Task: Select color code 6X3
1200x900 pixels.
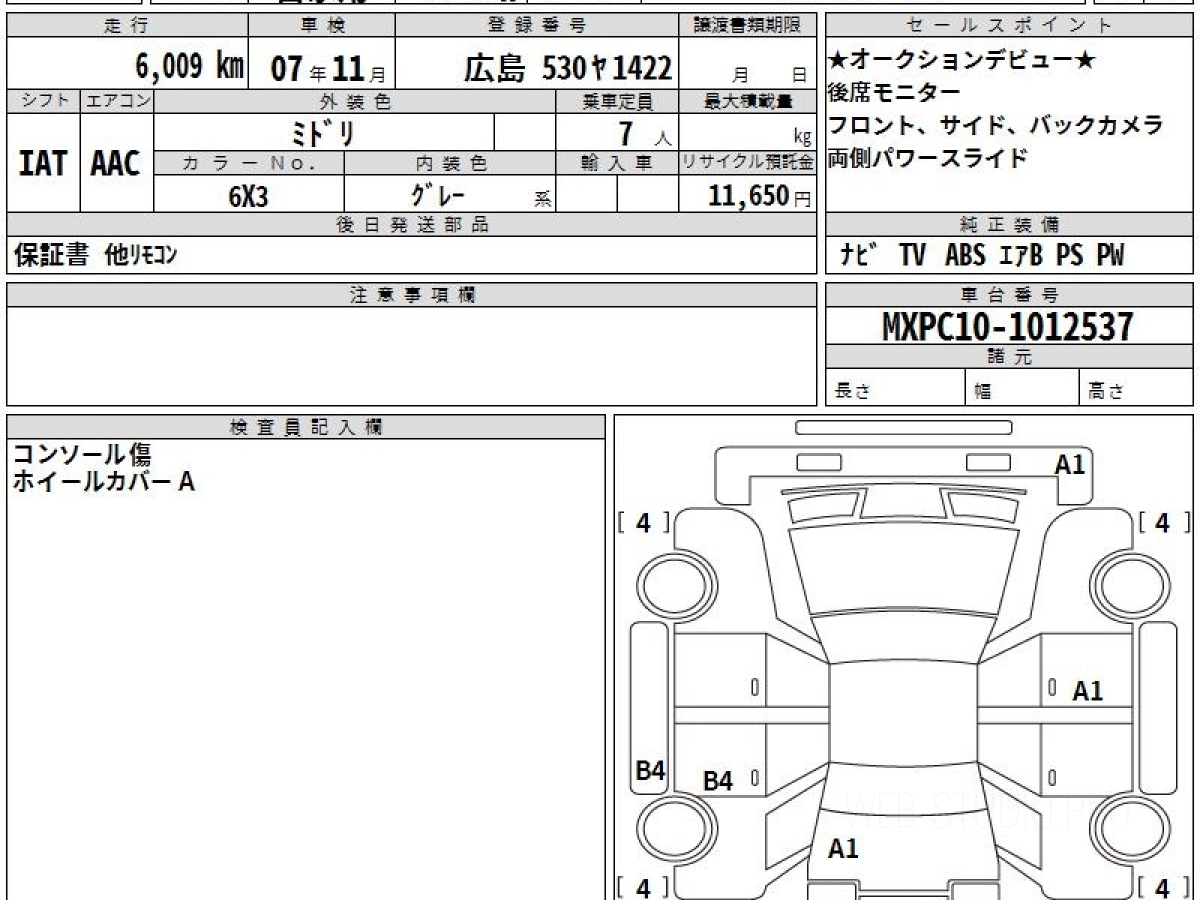Action: pos(248,196)
